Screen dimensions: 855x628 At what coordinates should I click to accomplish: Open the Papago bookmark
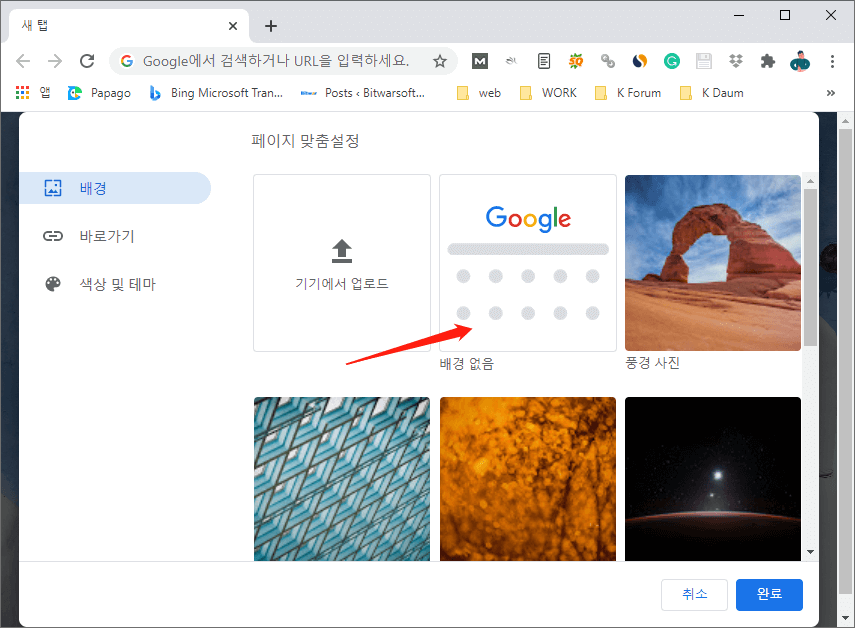99,93
